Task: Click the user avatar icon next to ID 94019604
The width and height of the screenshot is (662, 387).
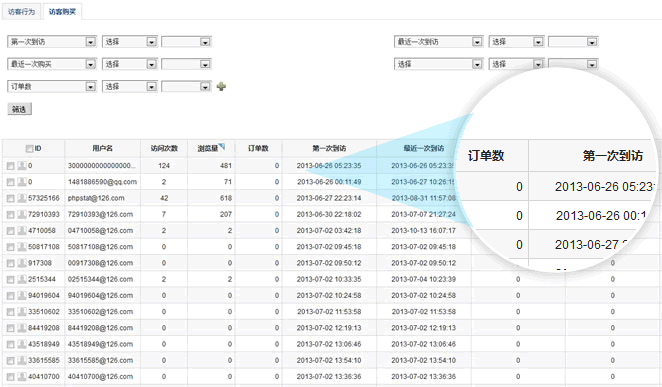Action: [x=22, y=295]
